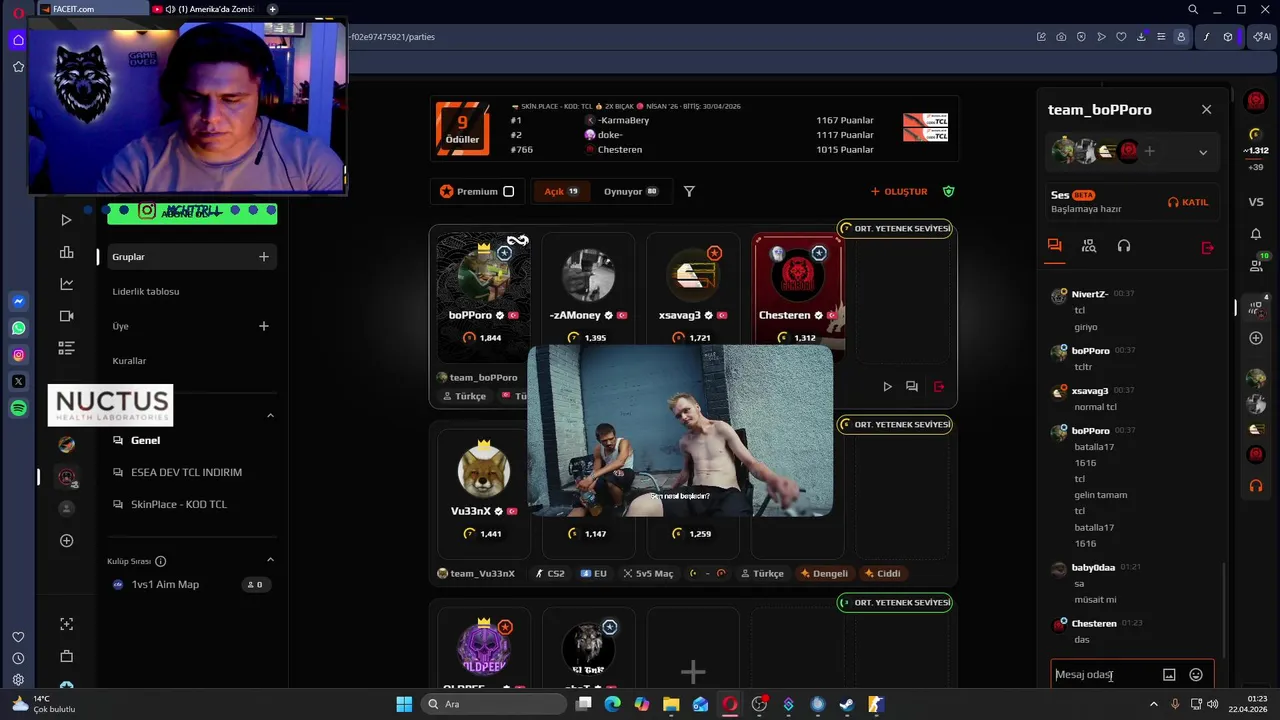Add a group with Gruplar plus icon
The height and width of the screenshot is (720, 1280).
[x=264, y=257]
